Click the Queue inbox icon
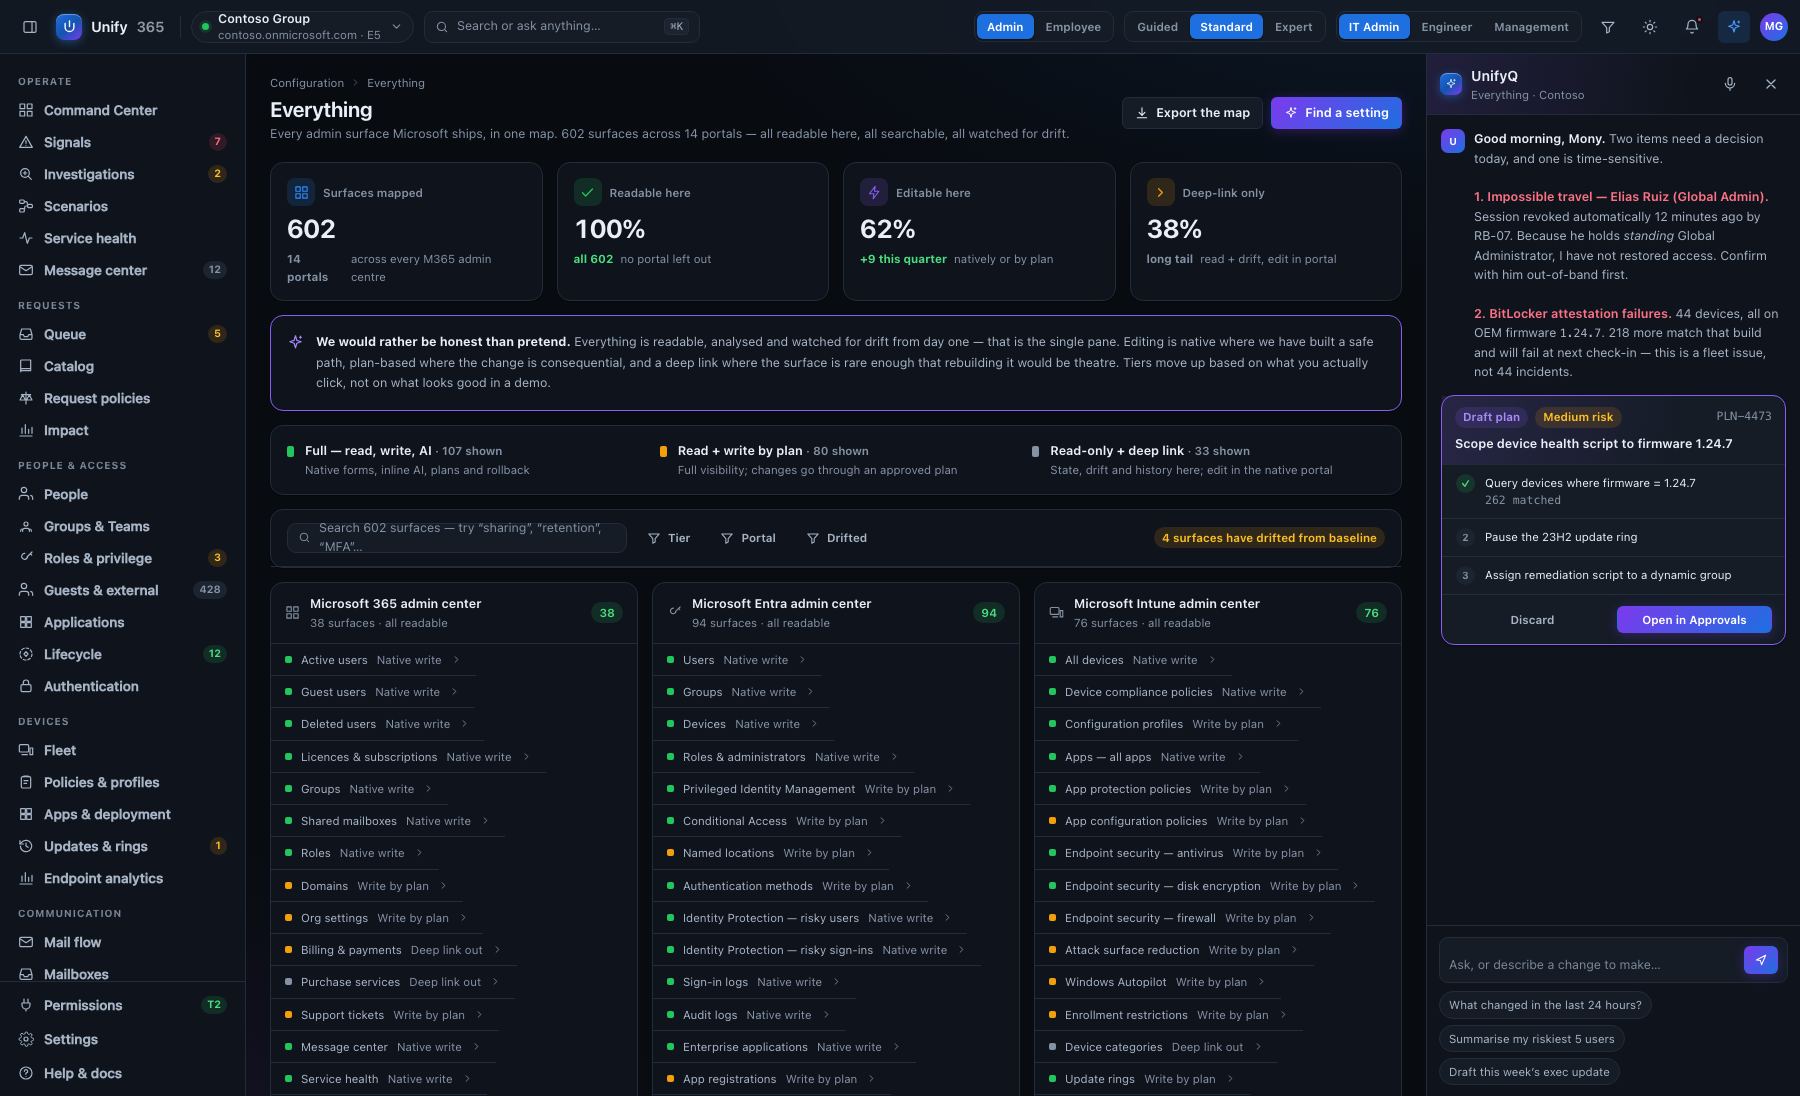This screenshot has width=1800, height=1096. click(26, 334)
